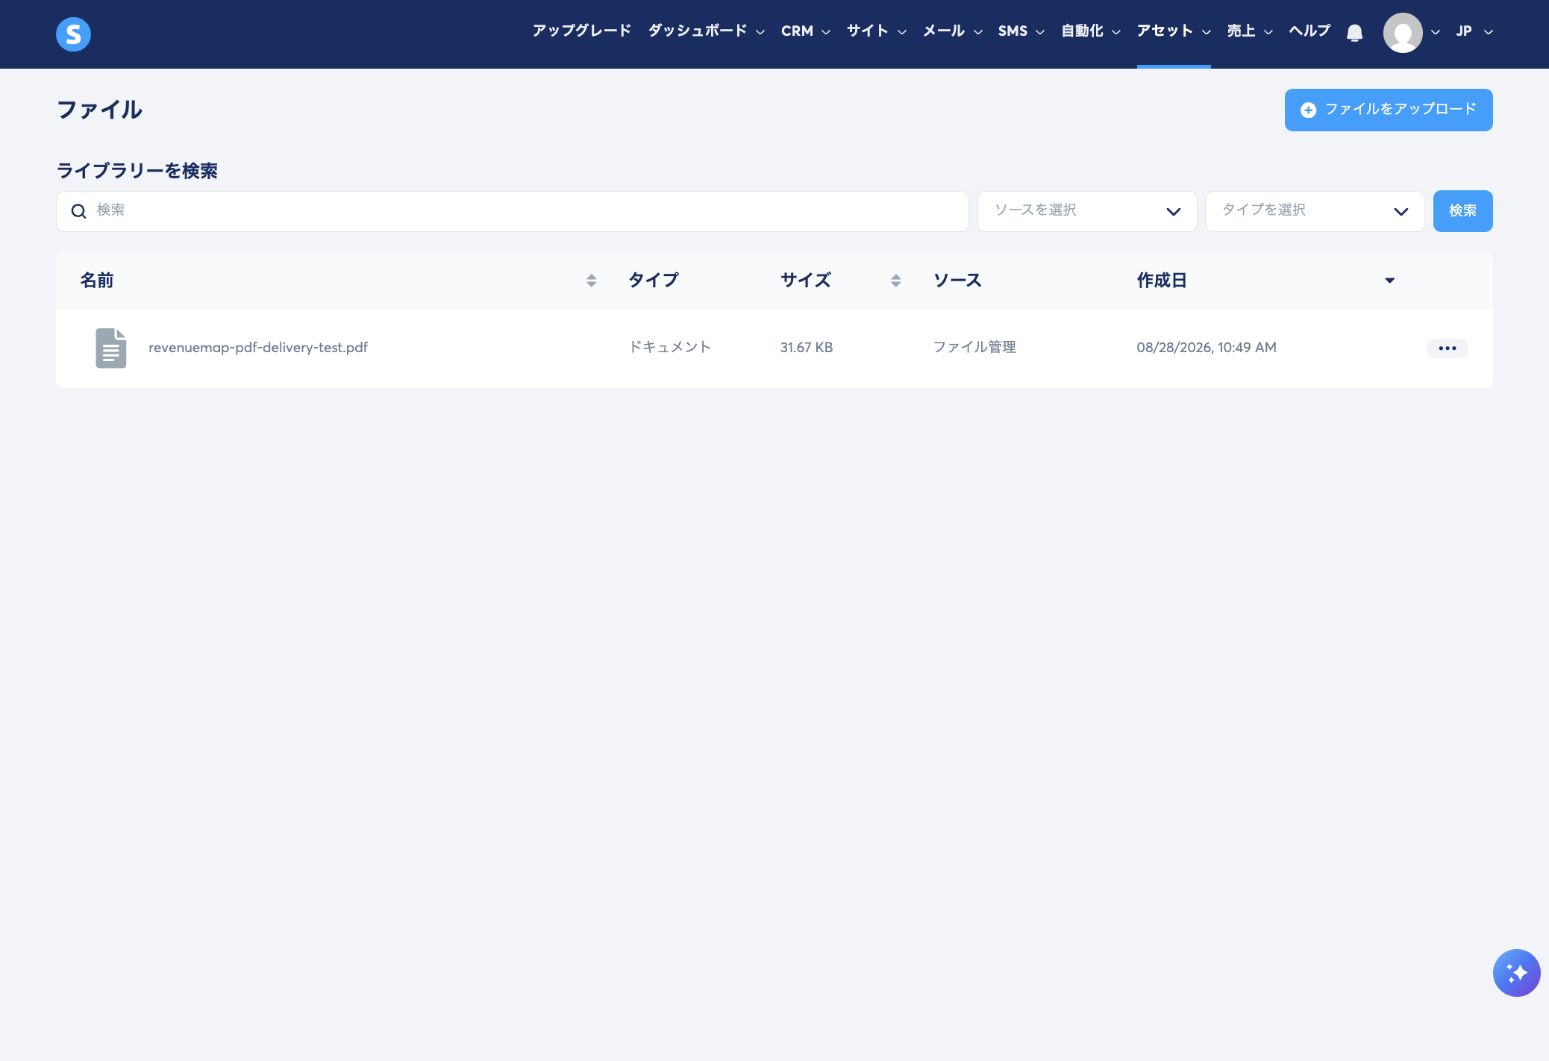Click the ソース column header
The height and width of the screenshot is (1061, 1549).
(x=957, y=281)
